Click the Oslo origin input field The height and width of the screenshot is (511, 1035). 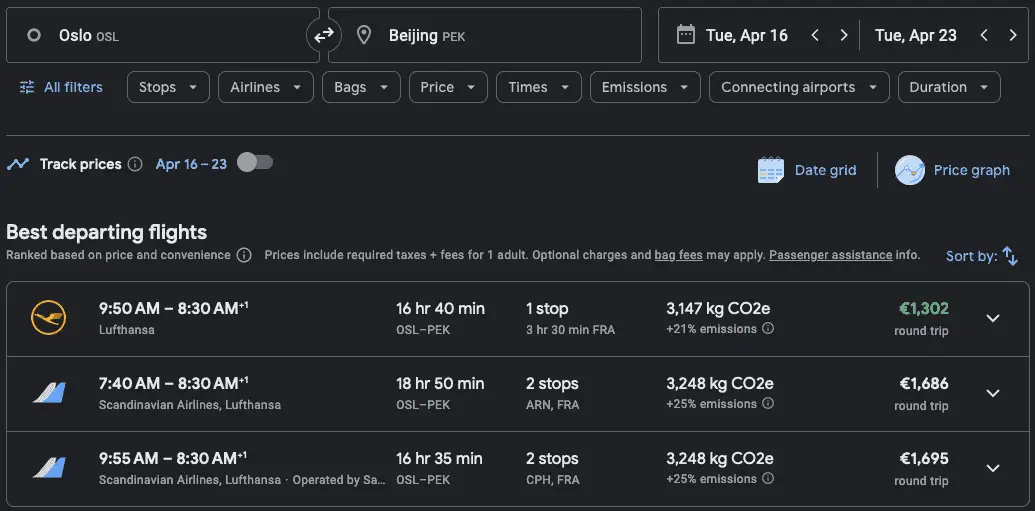160,35
